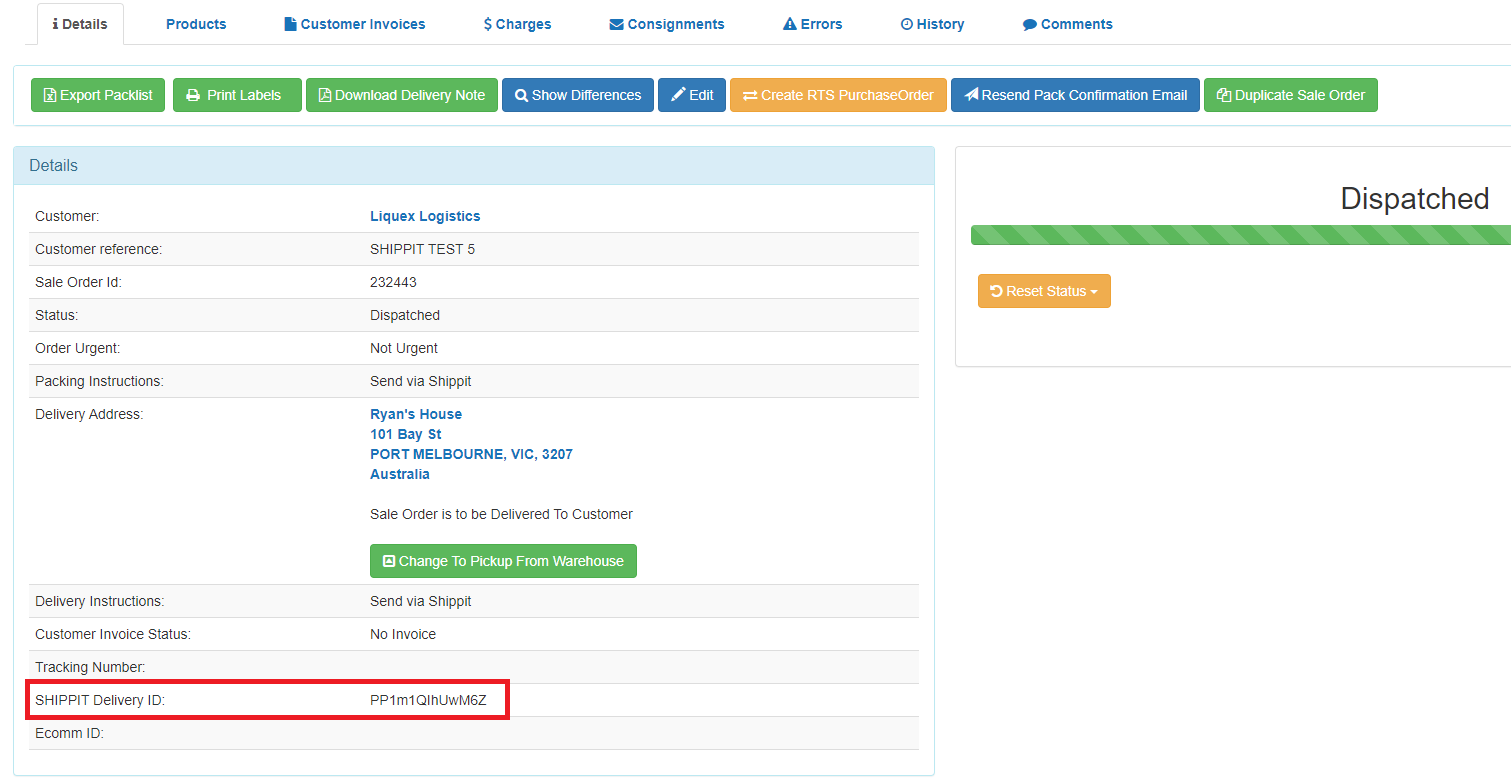Click the customer reference SHIPPIT TEST 5
Screen dimensions: 1511x780
422,249
